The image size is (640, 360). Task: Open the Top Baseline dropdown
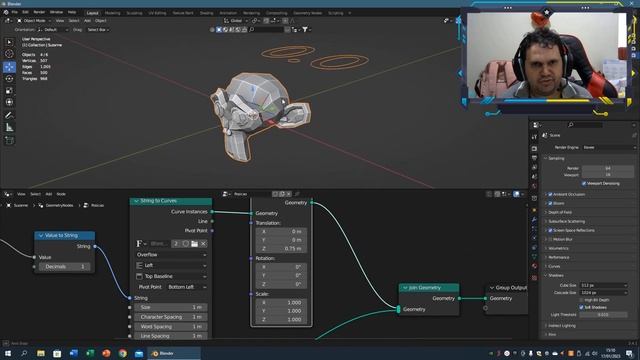pos(171,276)
